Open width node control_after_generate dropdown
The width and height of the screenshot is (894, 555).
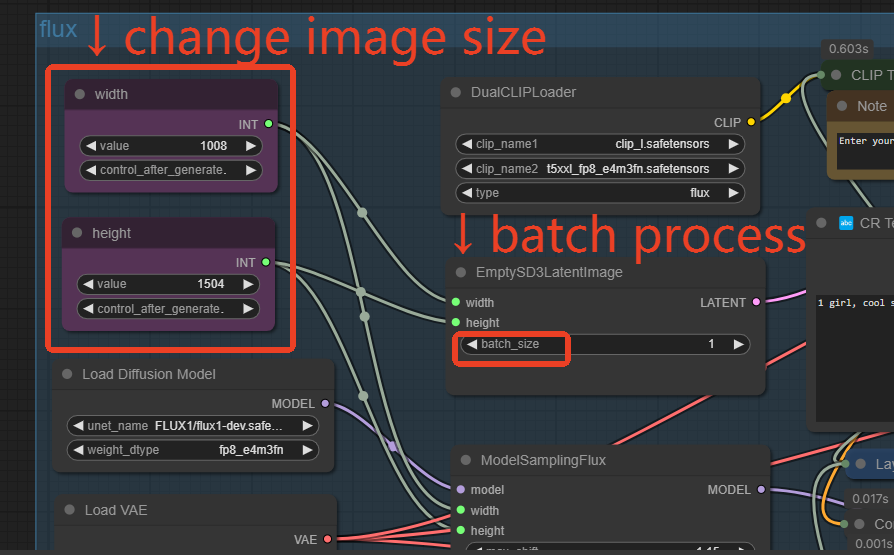[x=171, y=170]
